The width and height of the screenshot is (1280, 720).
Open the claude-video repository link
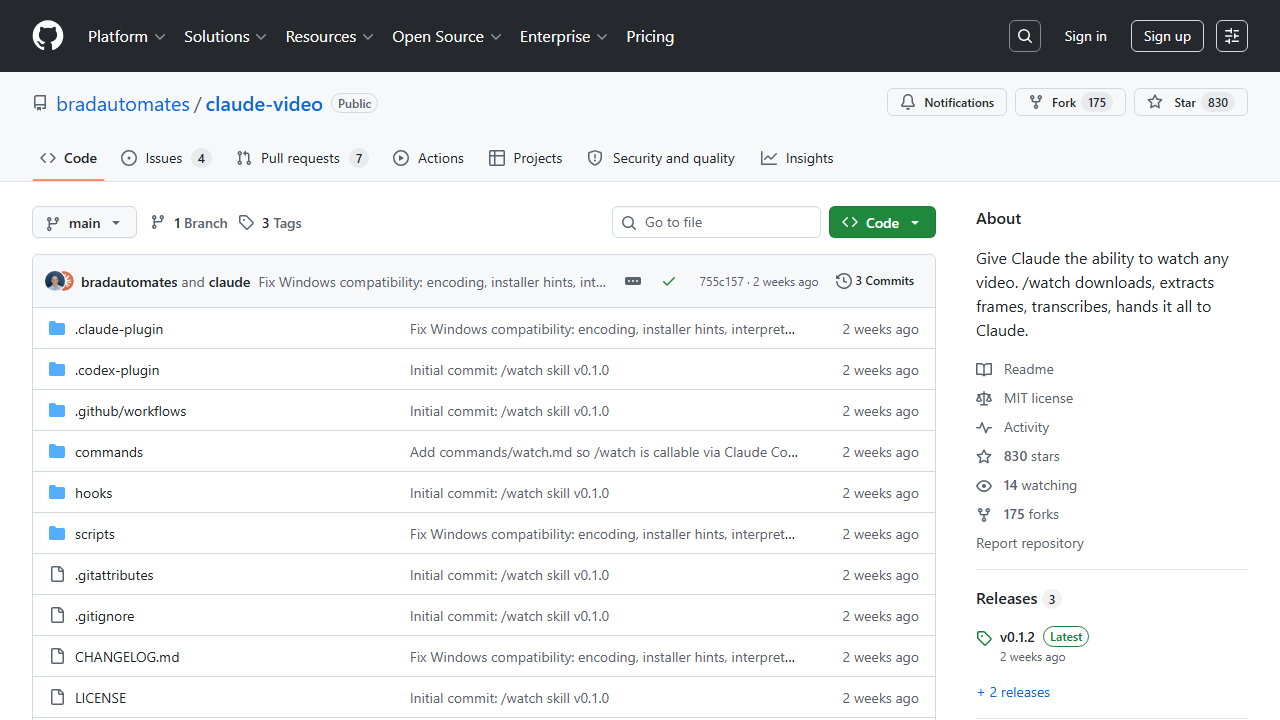(264, 104)
